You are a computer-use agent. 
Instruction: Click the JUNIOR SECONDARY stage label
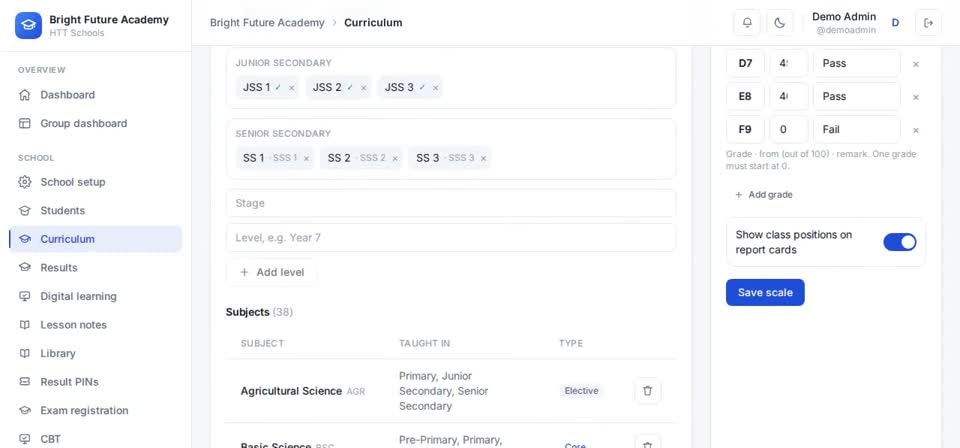(x=283, y=62)
